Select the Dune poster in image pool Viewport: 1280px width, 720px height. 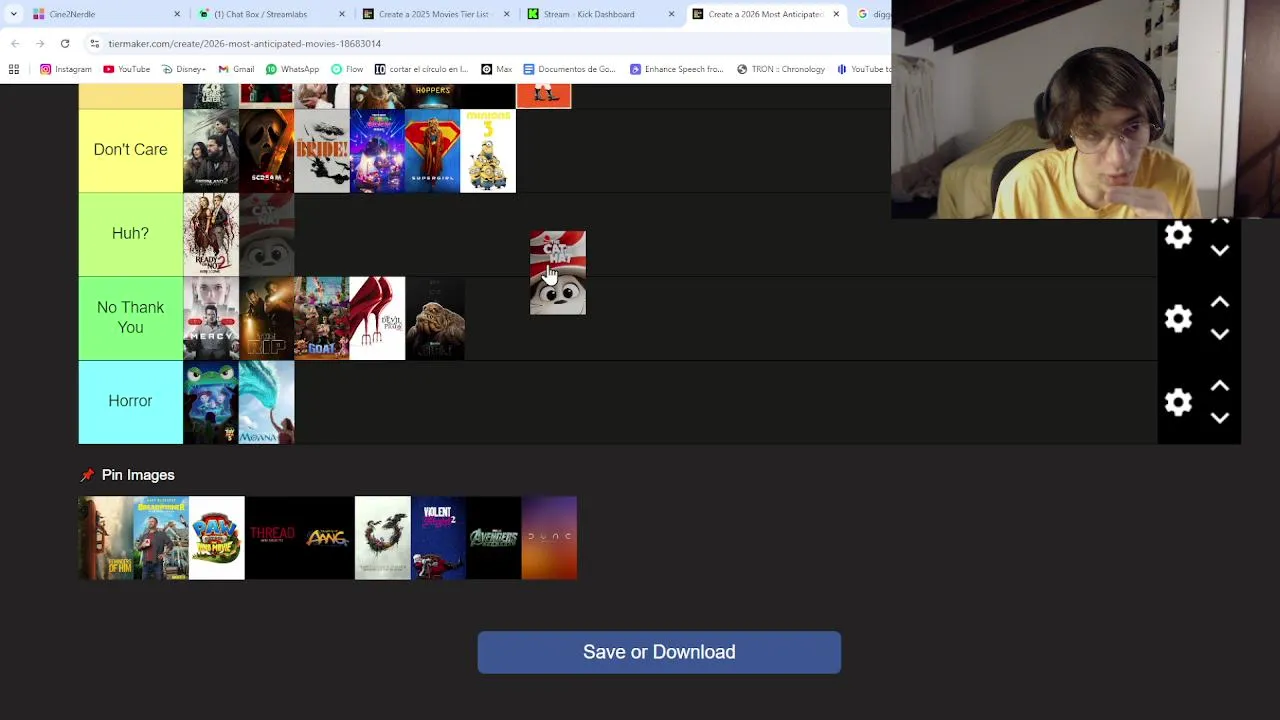[x=549, y=538]
